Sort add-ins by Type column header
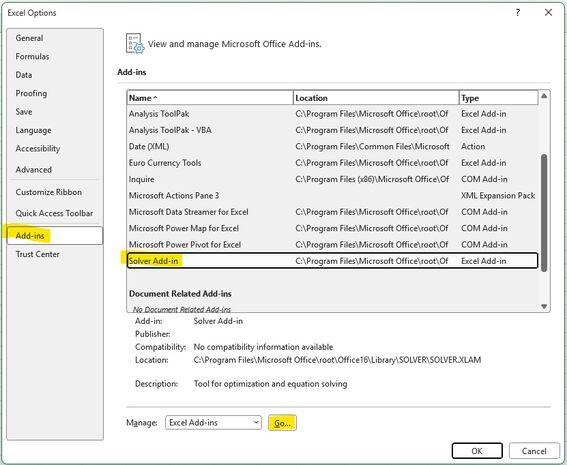 499,98
